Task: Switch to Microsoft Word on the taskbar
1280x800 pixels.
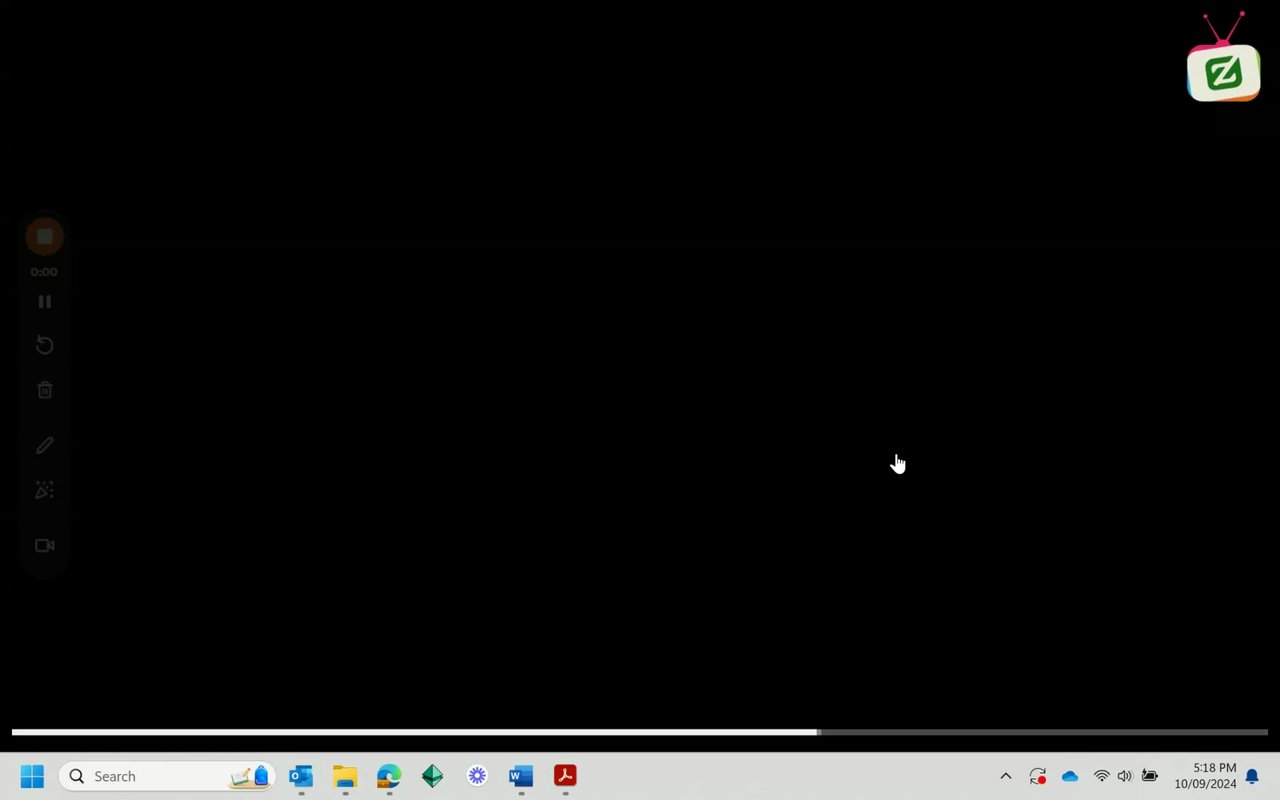Action: click(521, 776)
